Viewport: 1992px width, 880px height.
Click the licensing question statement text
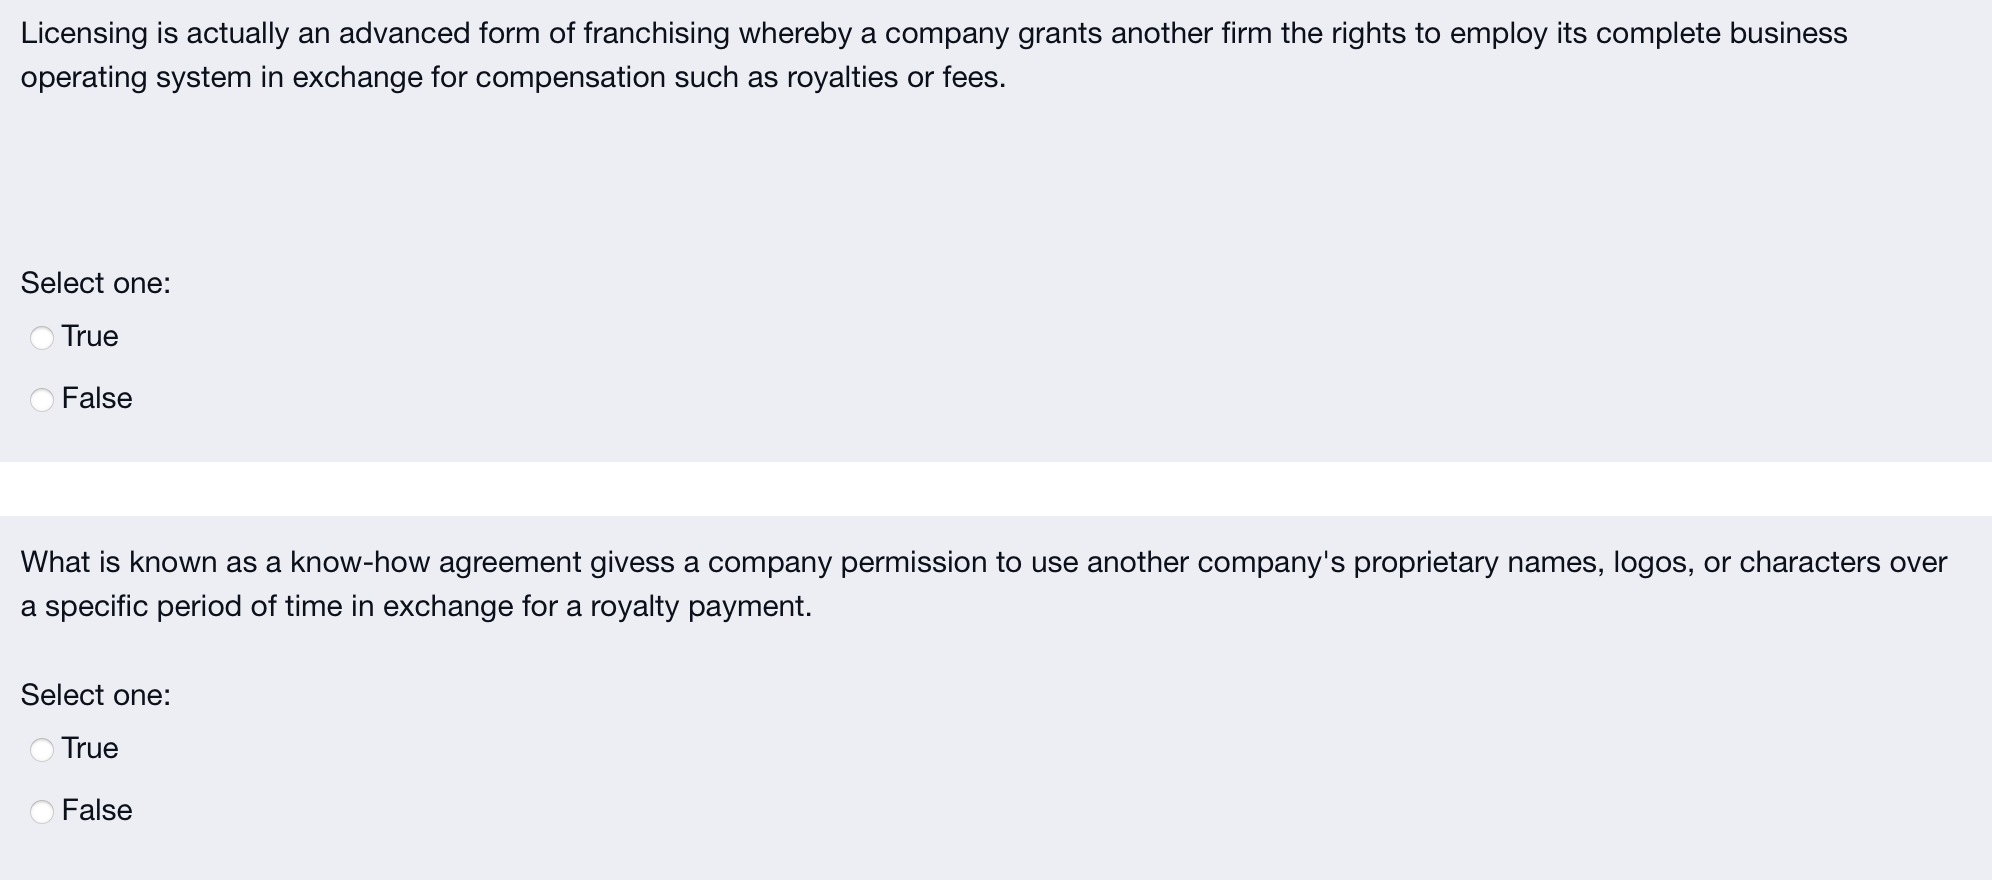pos(600,33)
